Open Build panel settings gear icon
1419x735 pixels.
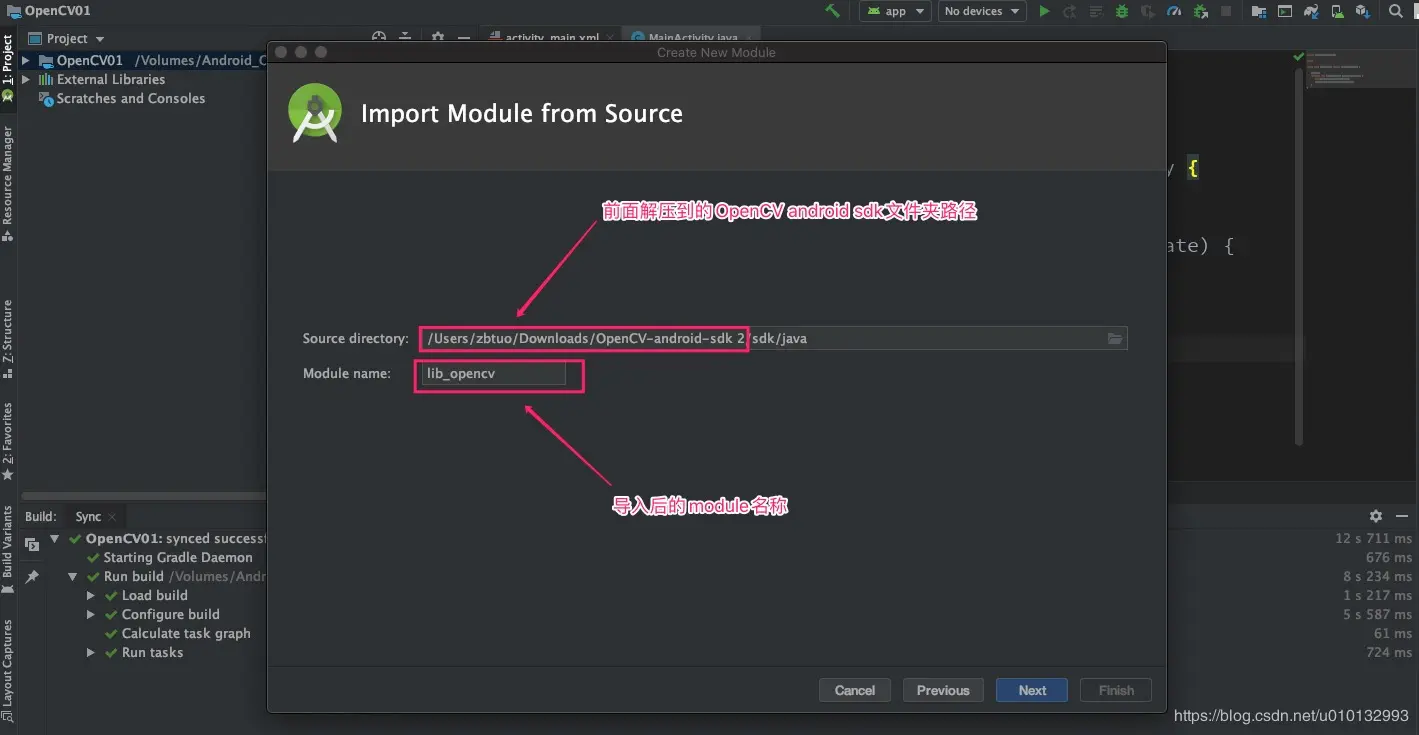(1376, 516)
